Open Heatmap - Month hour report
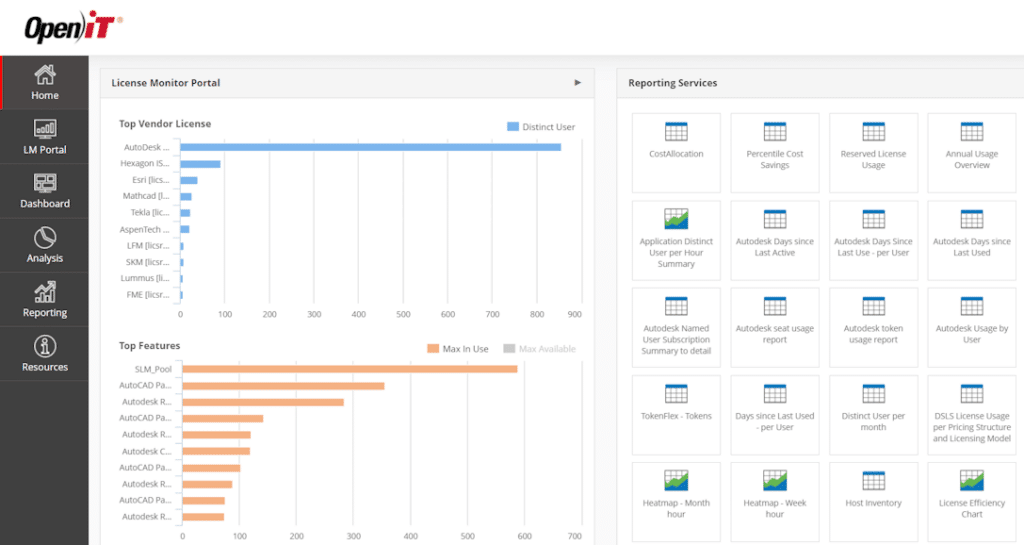Image resolution: width=1024 pixels, height=545 pixels. click(x=676, y=502)
